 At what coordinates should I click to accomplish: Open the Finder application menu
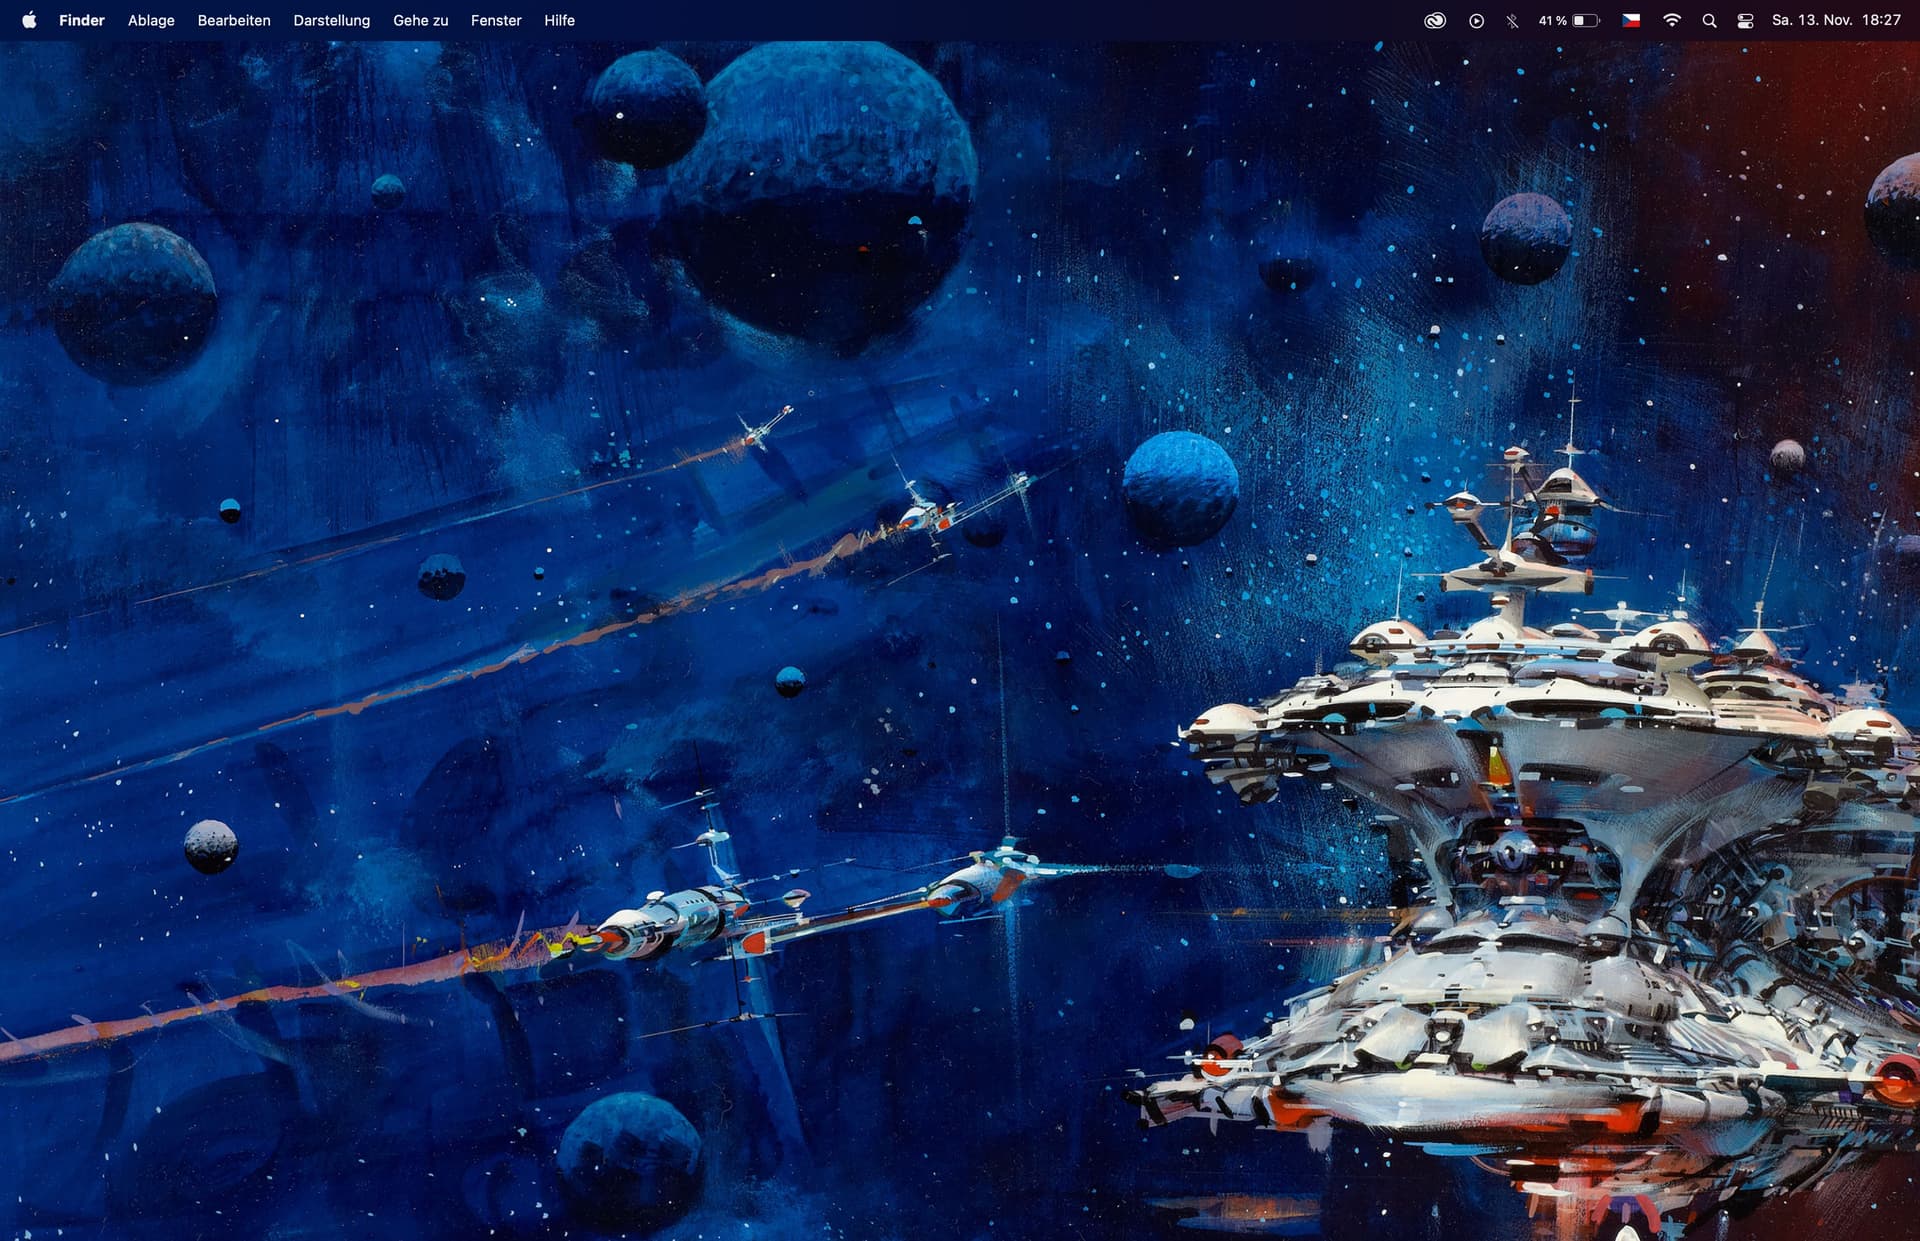click(x=82, y=20)
